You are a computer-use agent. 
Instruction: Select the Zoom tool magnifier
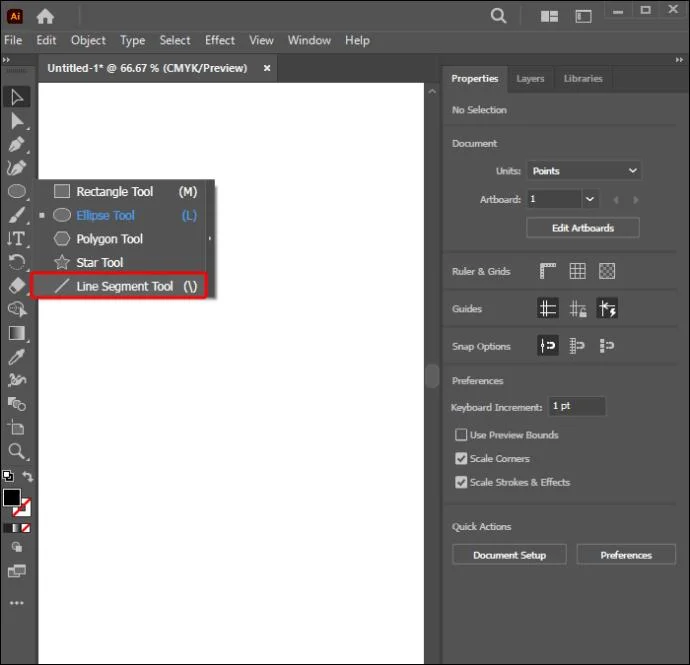pyautogui.click(x=17, y=452)
